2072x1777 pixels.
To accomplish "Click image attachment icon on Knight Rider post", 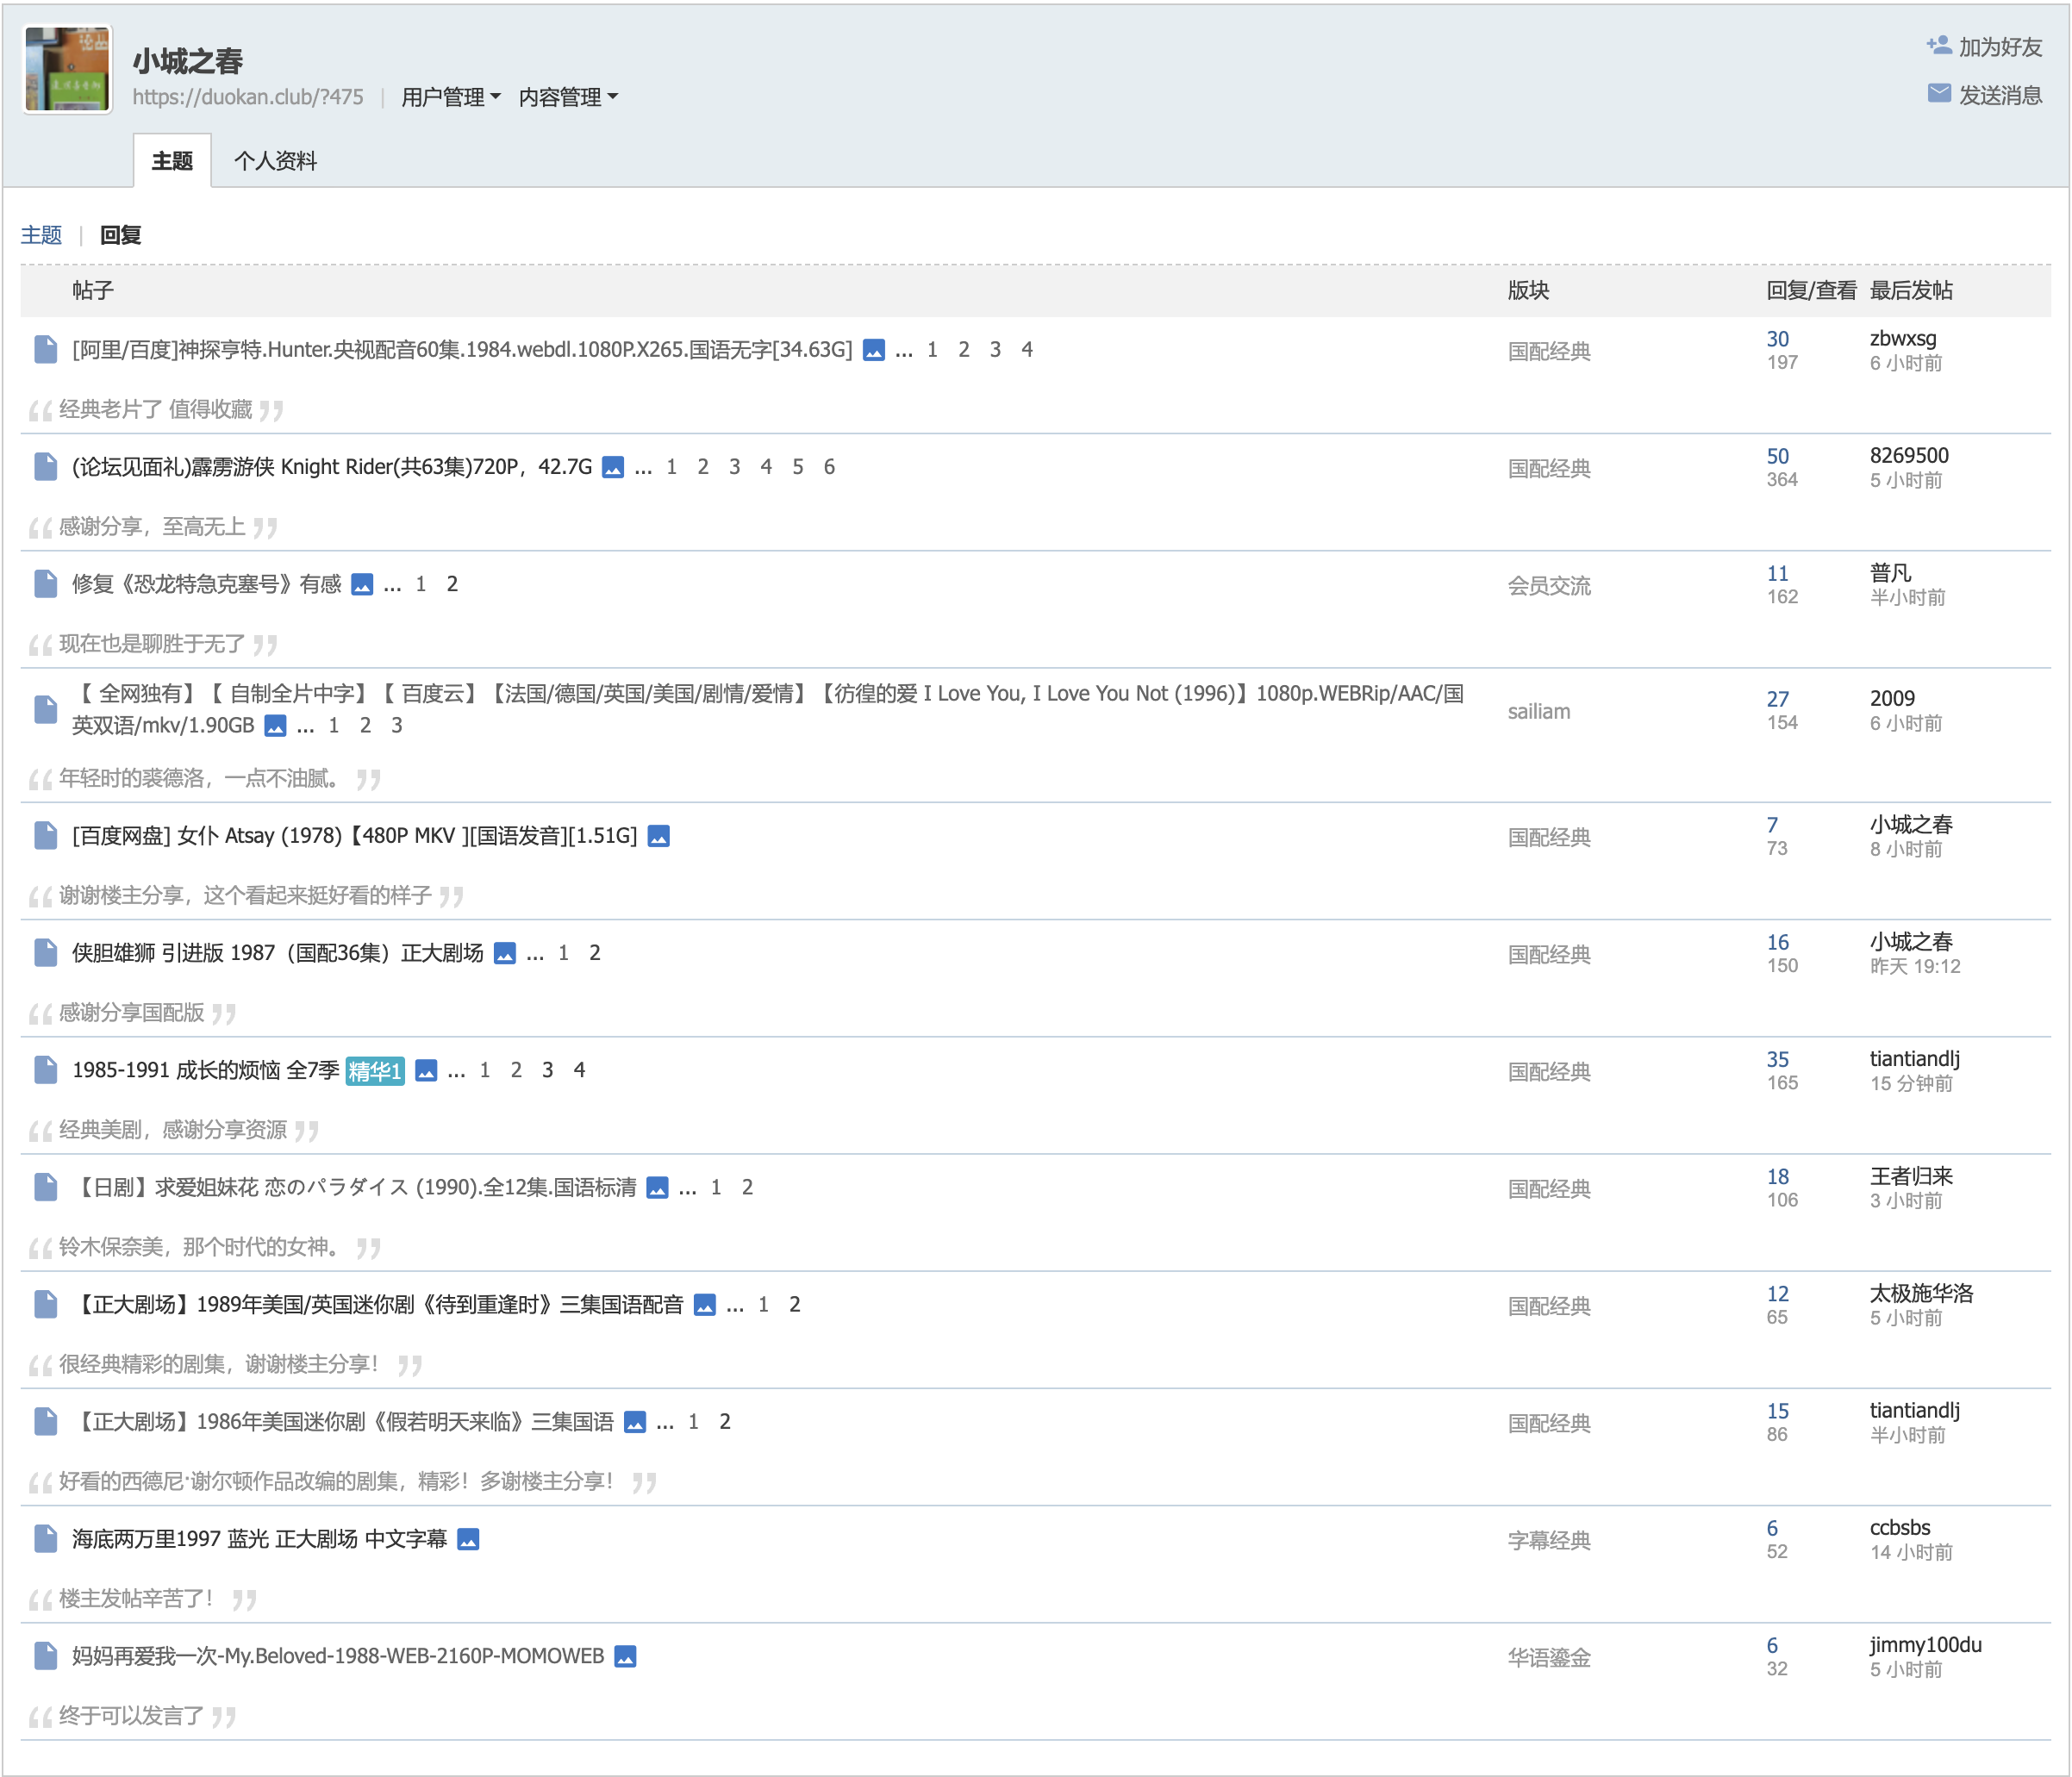I will tap(613, 467).
